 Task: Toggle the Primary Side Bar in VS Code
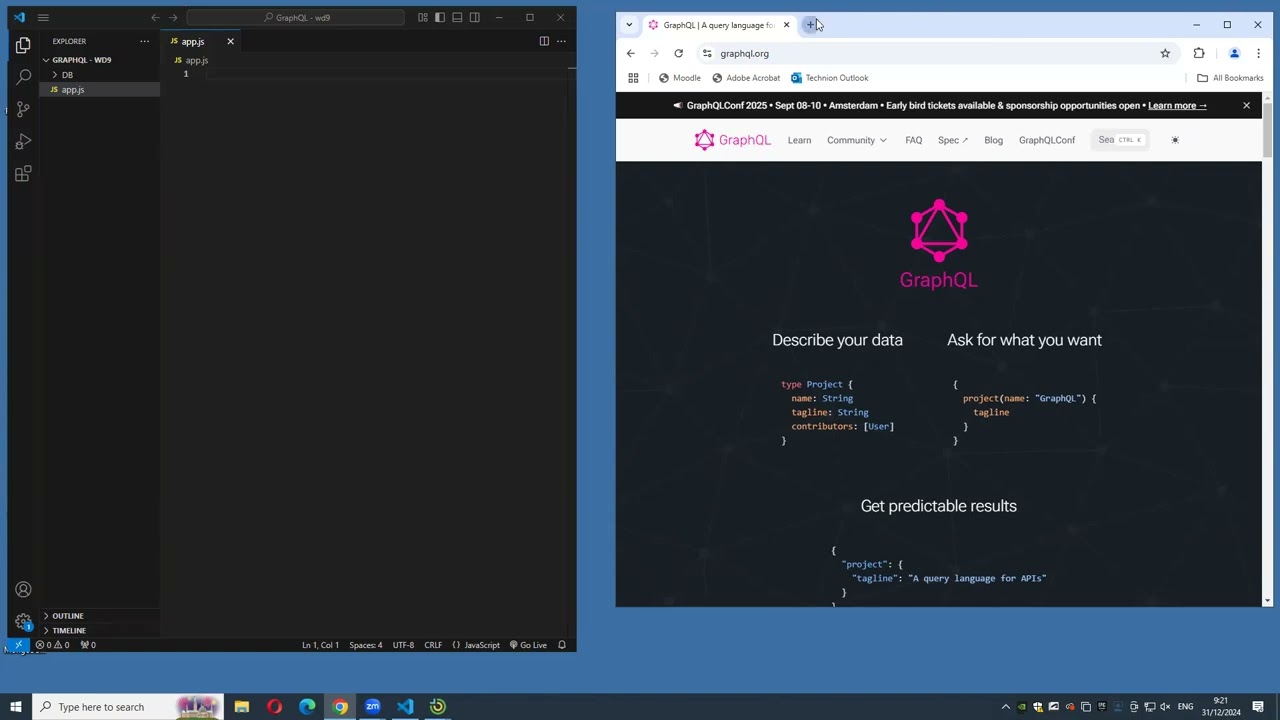(440, 17)
